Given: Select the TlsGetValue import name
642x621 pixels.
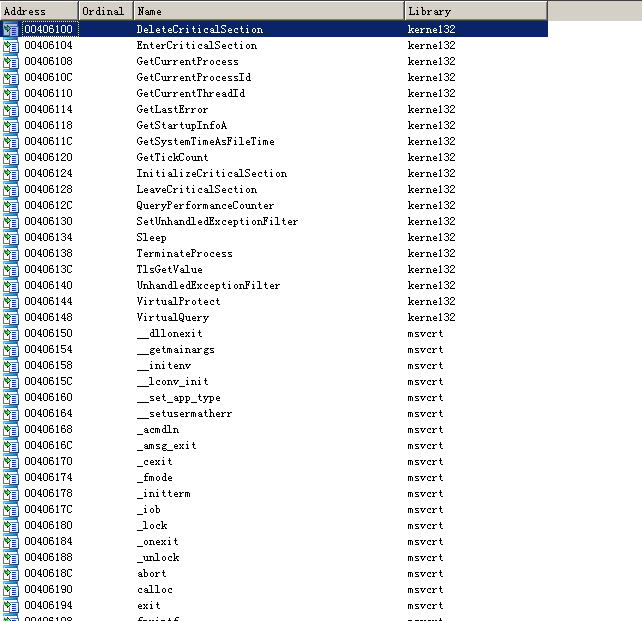Looking at the screenshot, I should pyautogui.click(x=170, y=269).
